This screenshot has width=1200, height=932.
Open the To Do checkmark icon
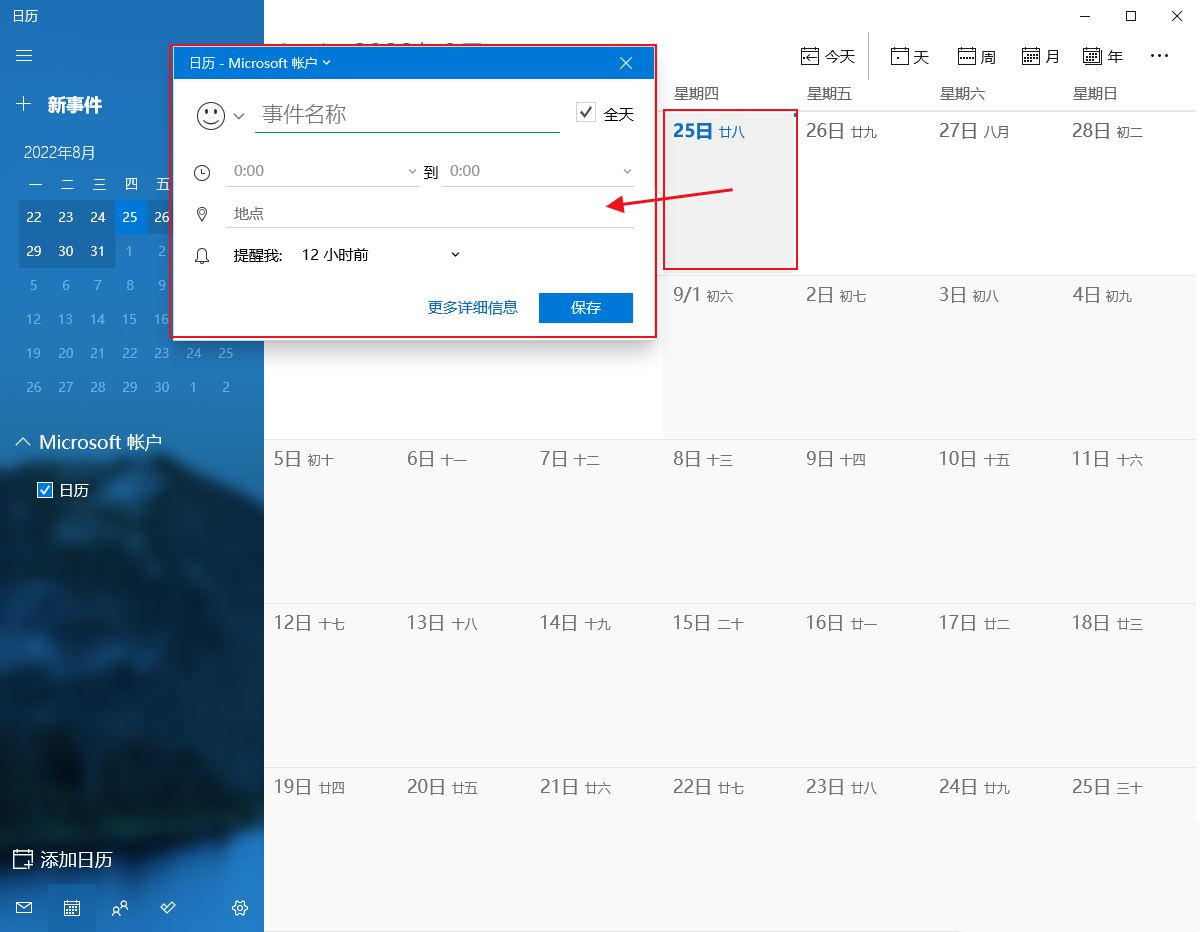tap(168, 908)
